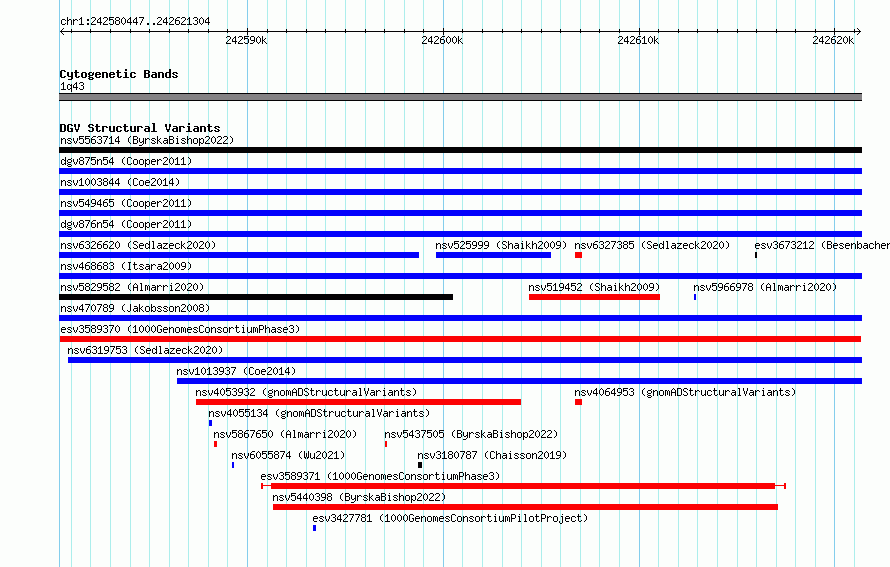Open the nsv5437505 (ByrskaBishop2022) label
Screen dimensions: 890x567
471,434
